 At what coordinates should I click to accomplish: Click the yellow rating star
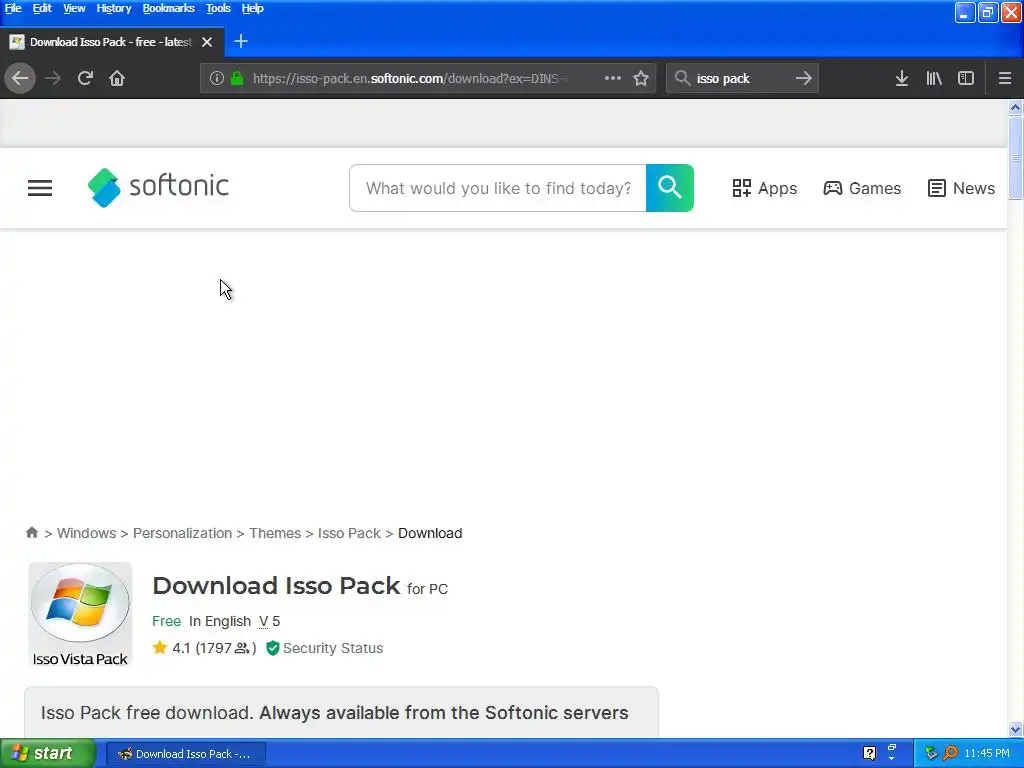pyautogui.click(x=159, y=648)
